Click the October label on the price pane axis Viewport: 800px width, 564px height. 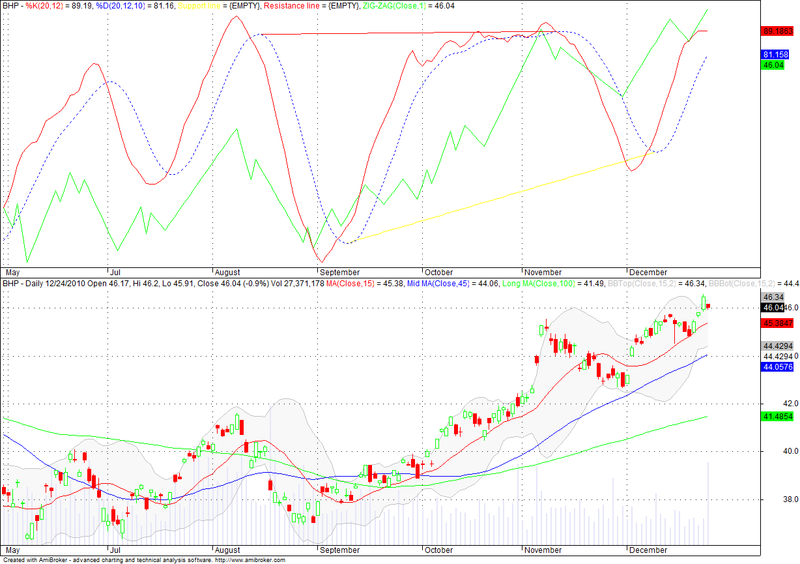[x=439, y=550]
